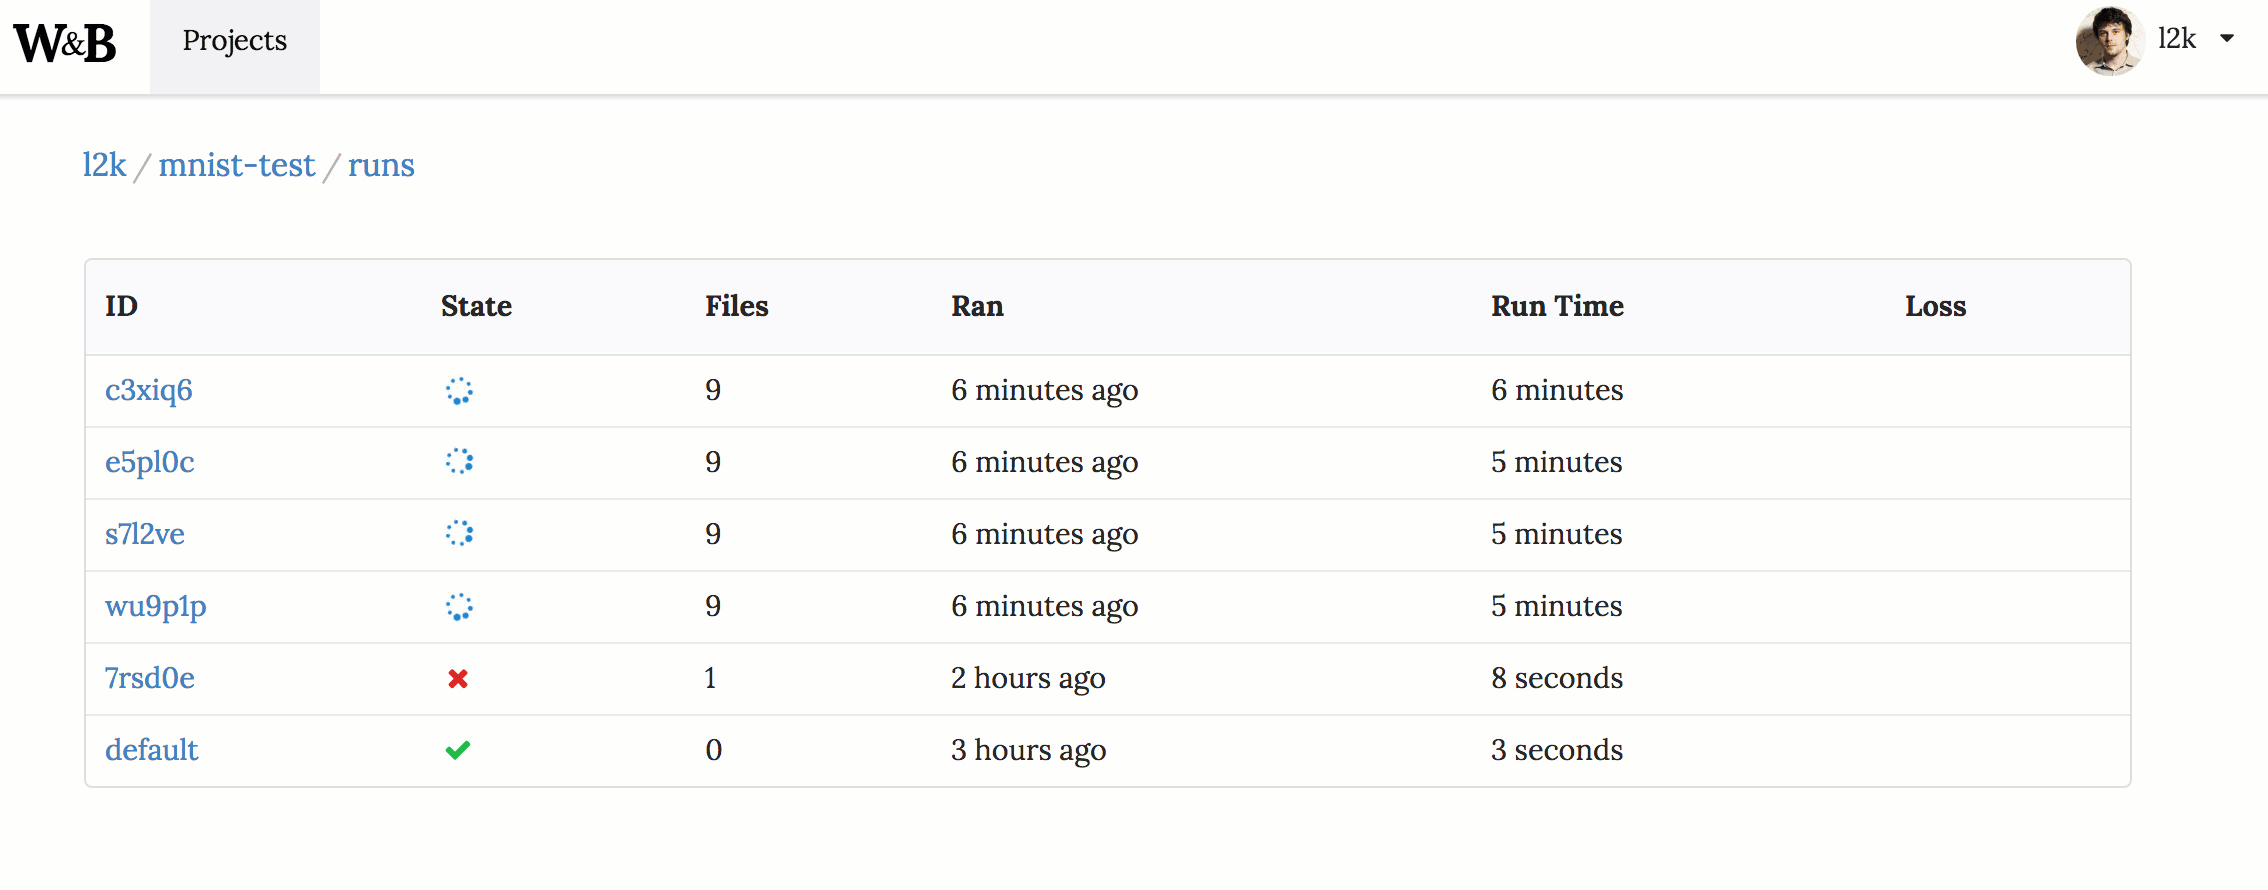Screen dimensions: 2268x890
Task: Go to mnist-test project breadcrumb
Action: pyautogui.click(x=237, y=165)
